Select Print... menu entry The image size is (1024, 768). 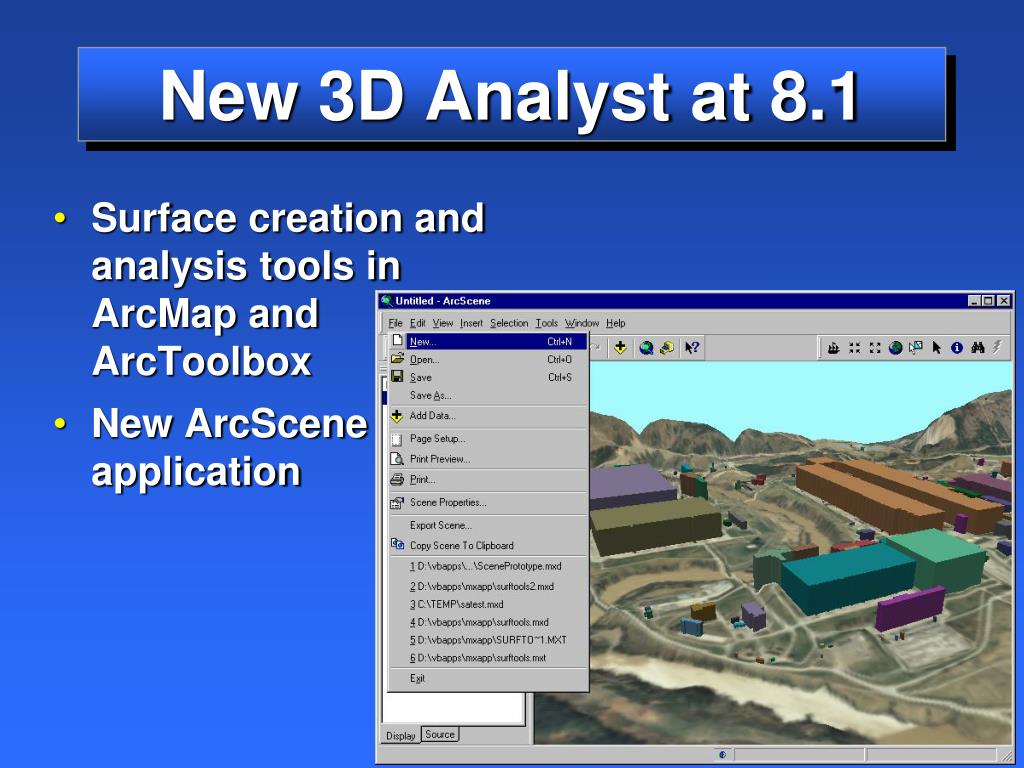(488, 479)
